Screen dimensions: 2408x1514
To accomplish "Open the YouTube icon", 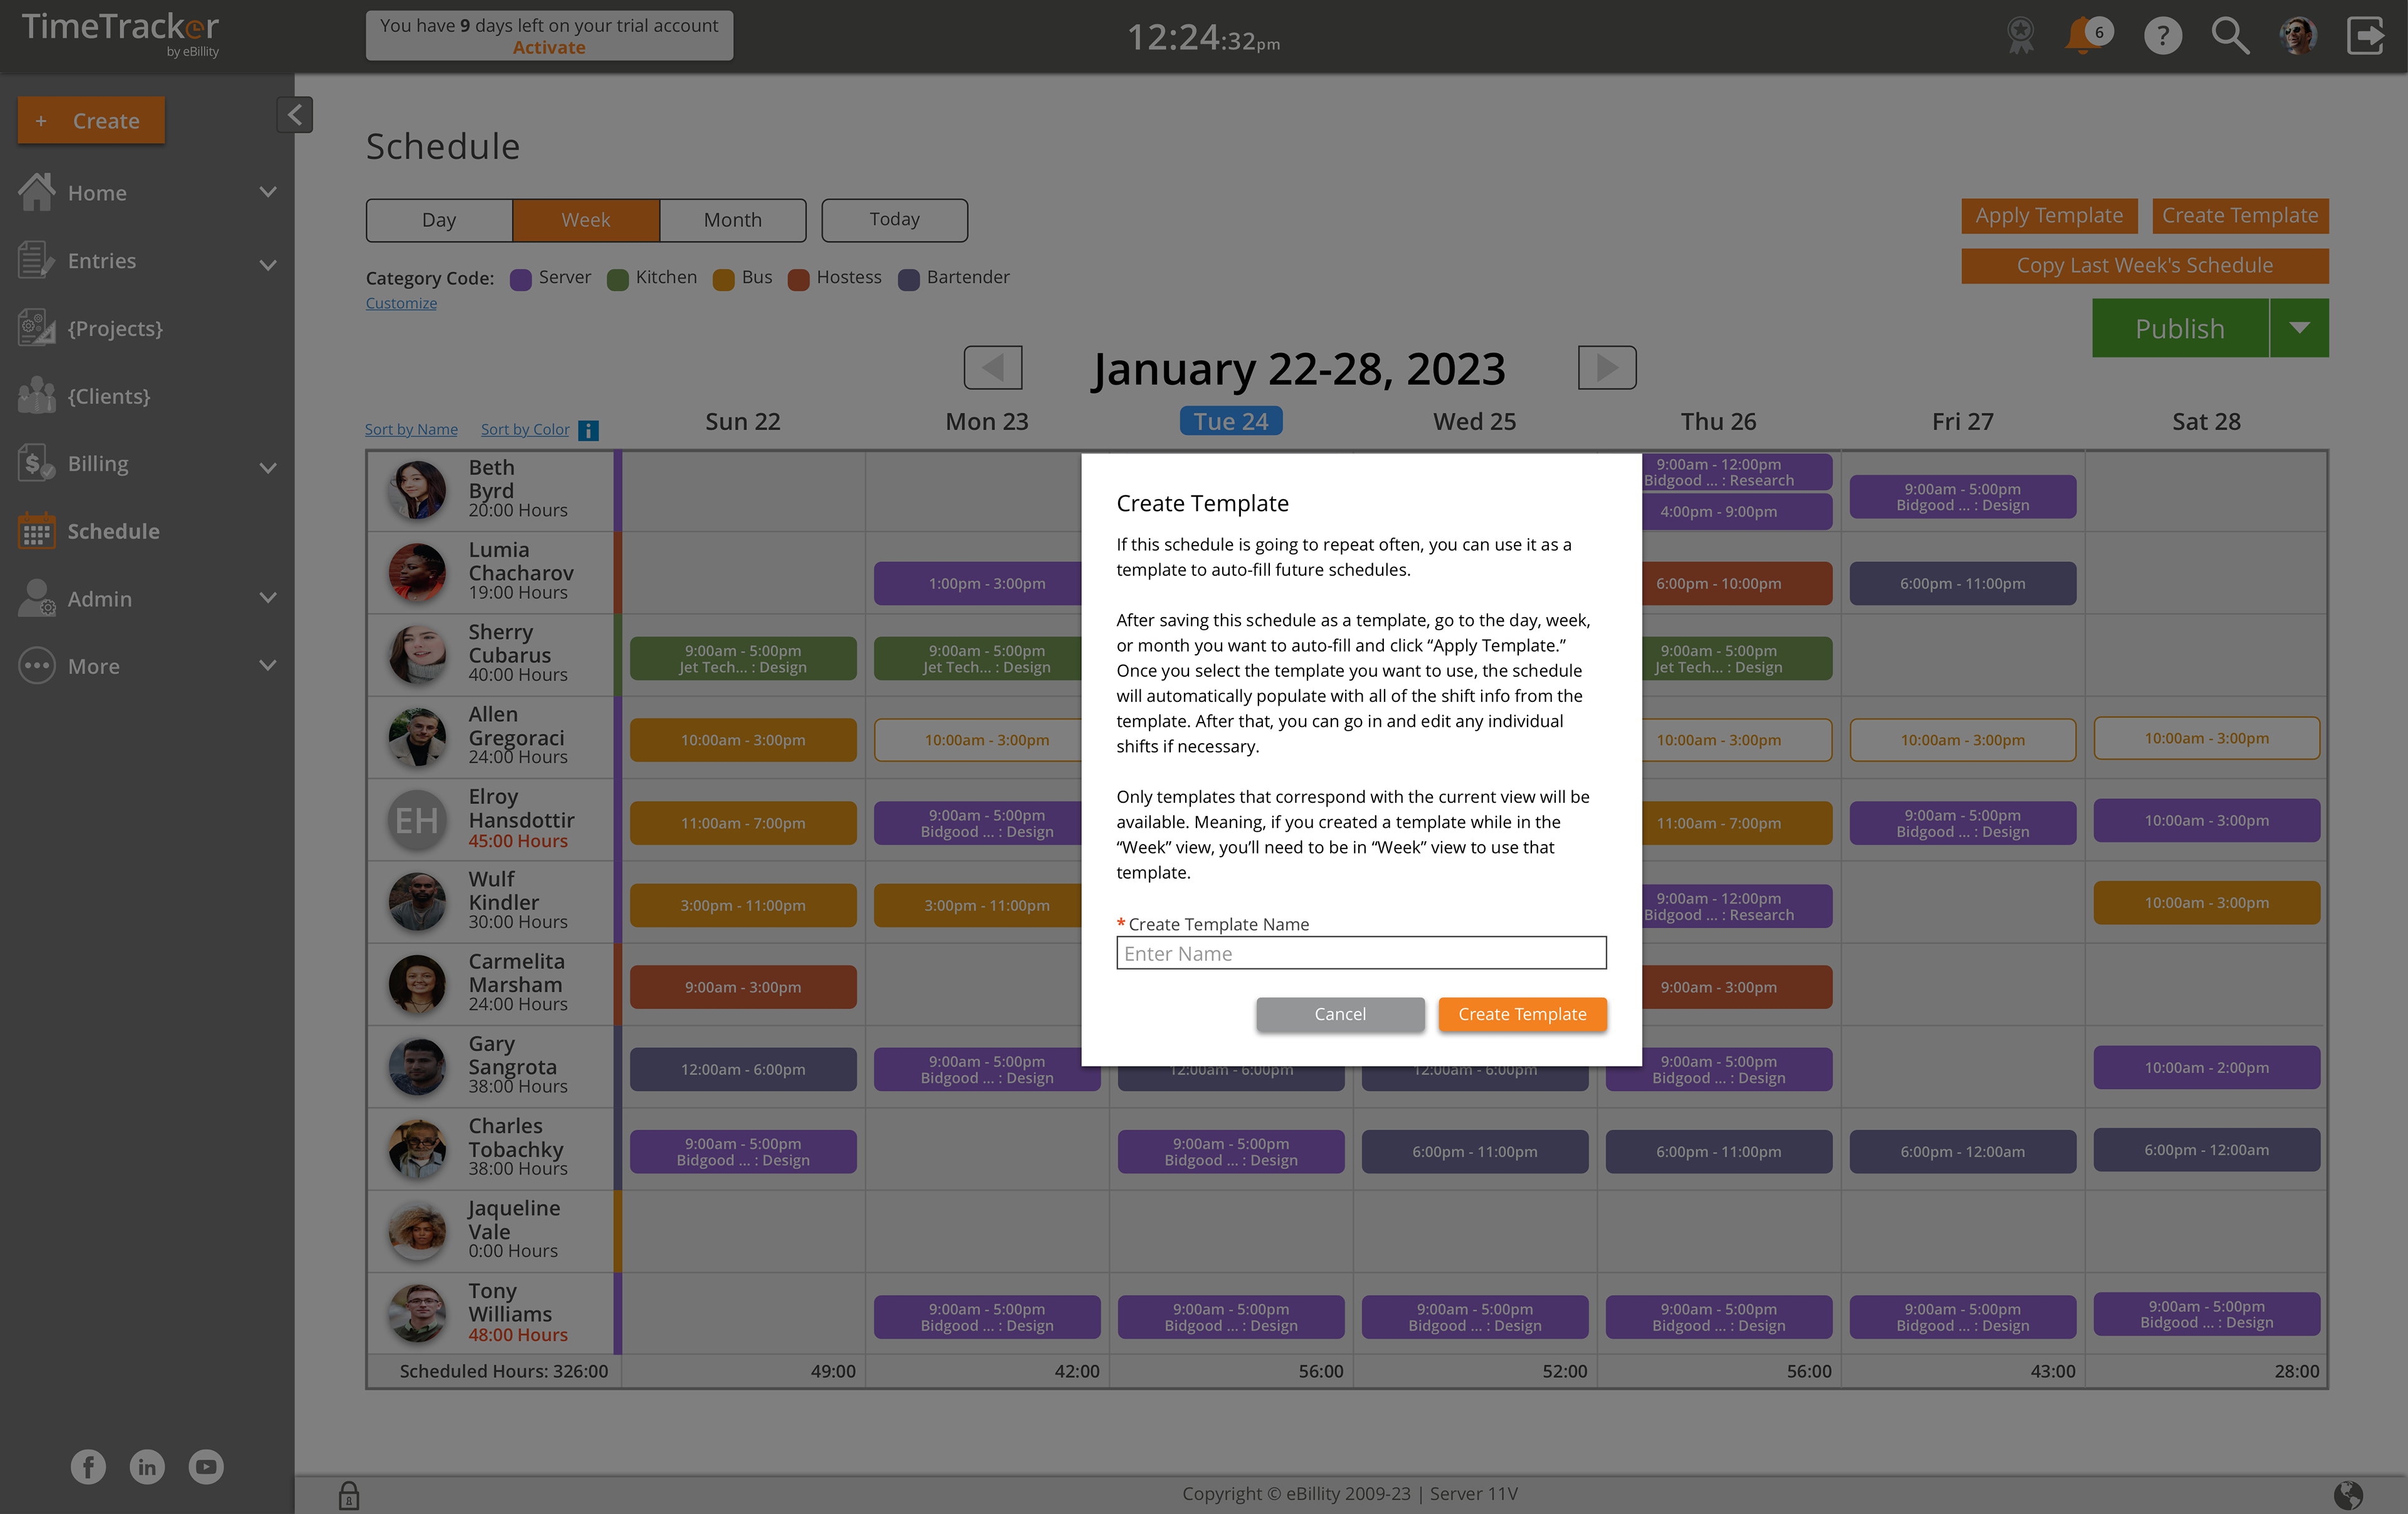I will [x=206, y=1467].
